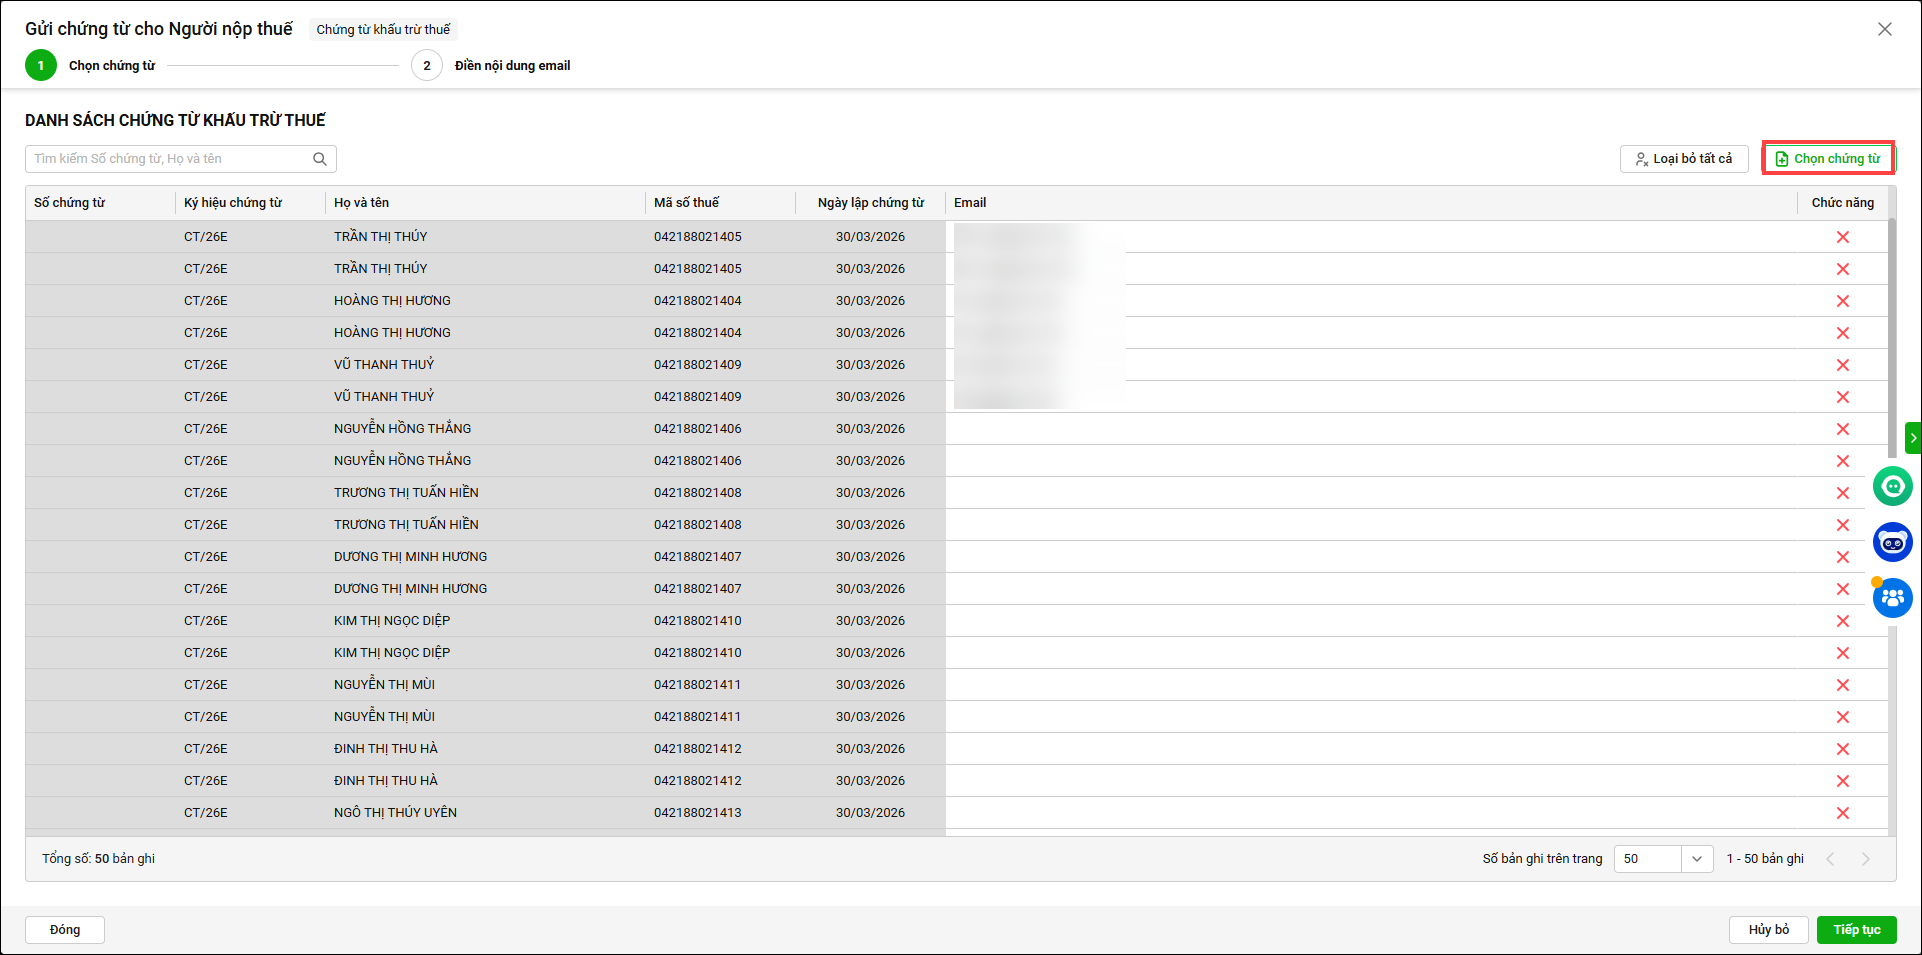Sort by Họ và tên column header

tap(362, 203)
